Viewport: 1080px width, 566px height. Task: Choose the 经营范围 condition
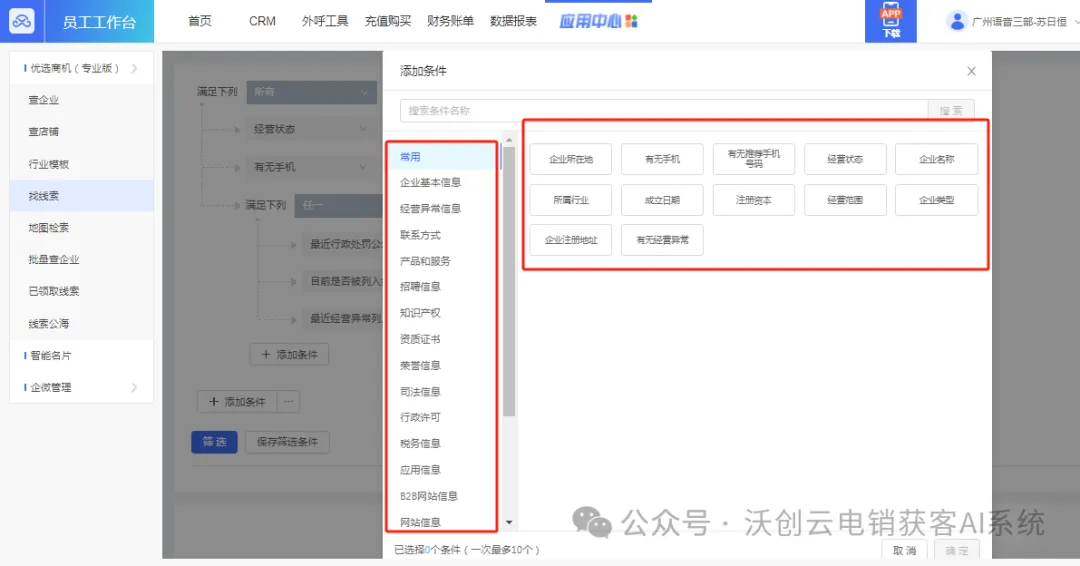point(845,200)
